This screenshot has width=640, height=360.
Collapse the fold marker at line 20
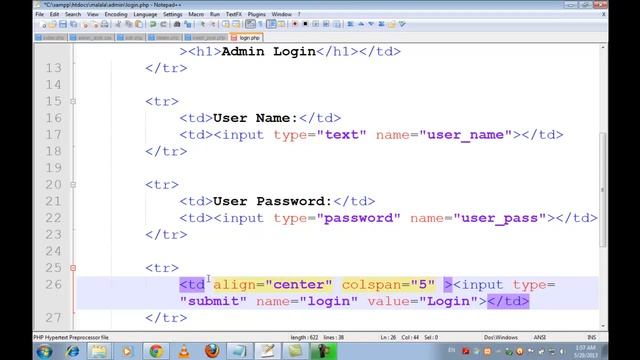pos(73,184)
